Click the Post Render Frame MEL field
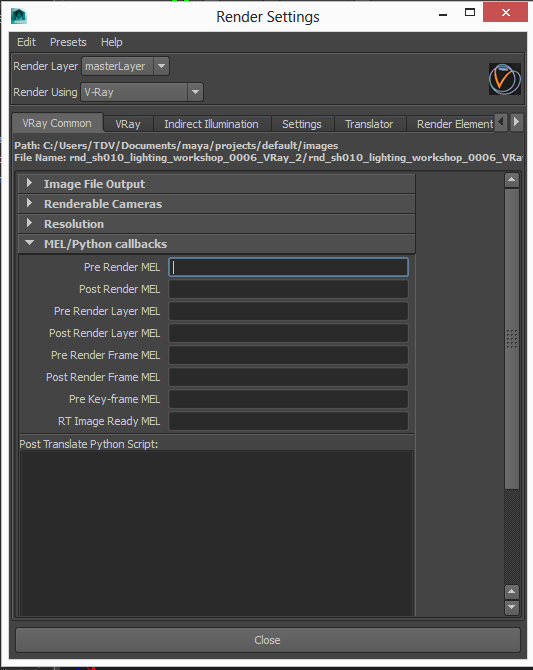 pyautogui.click(x=289, y=377)
